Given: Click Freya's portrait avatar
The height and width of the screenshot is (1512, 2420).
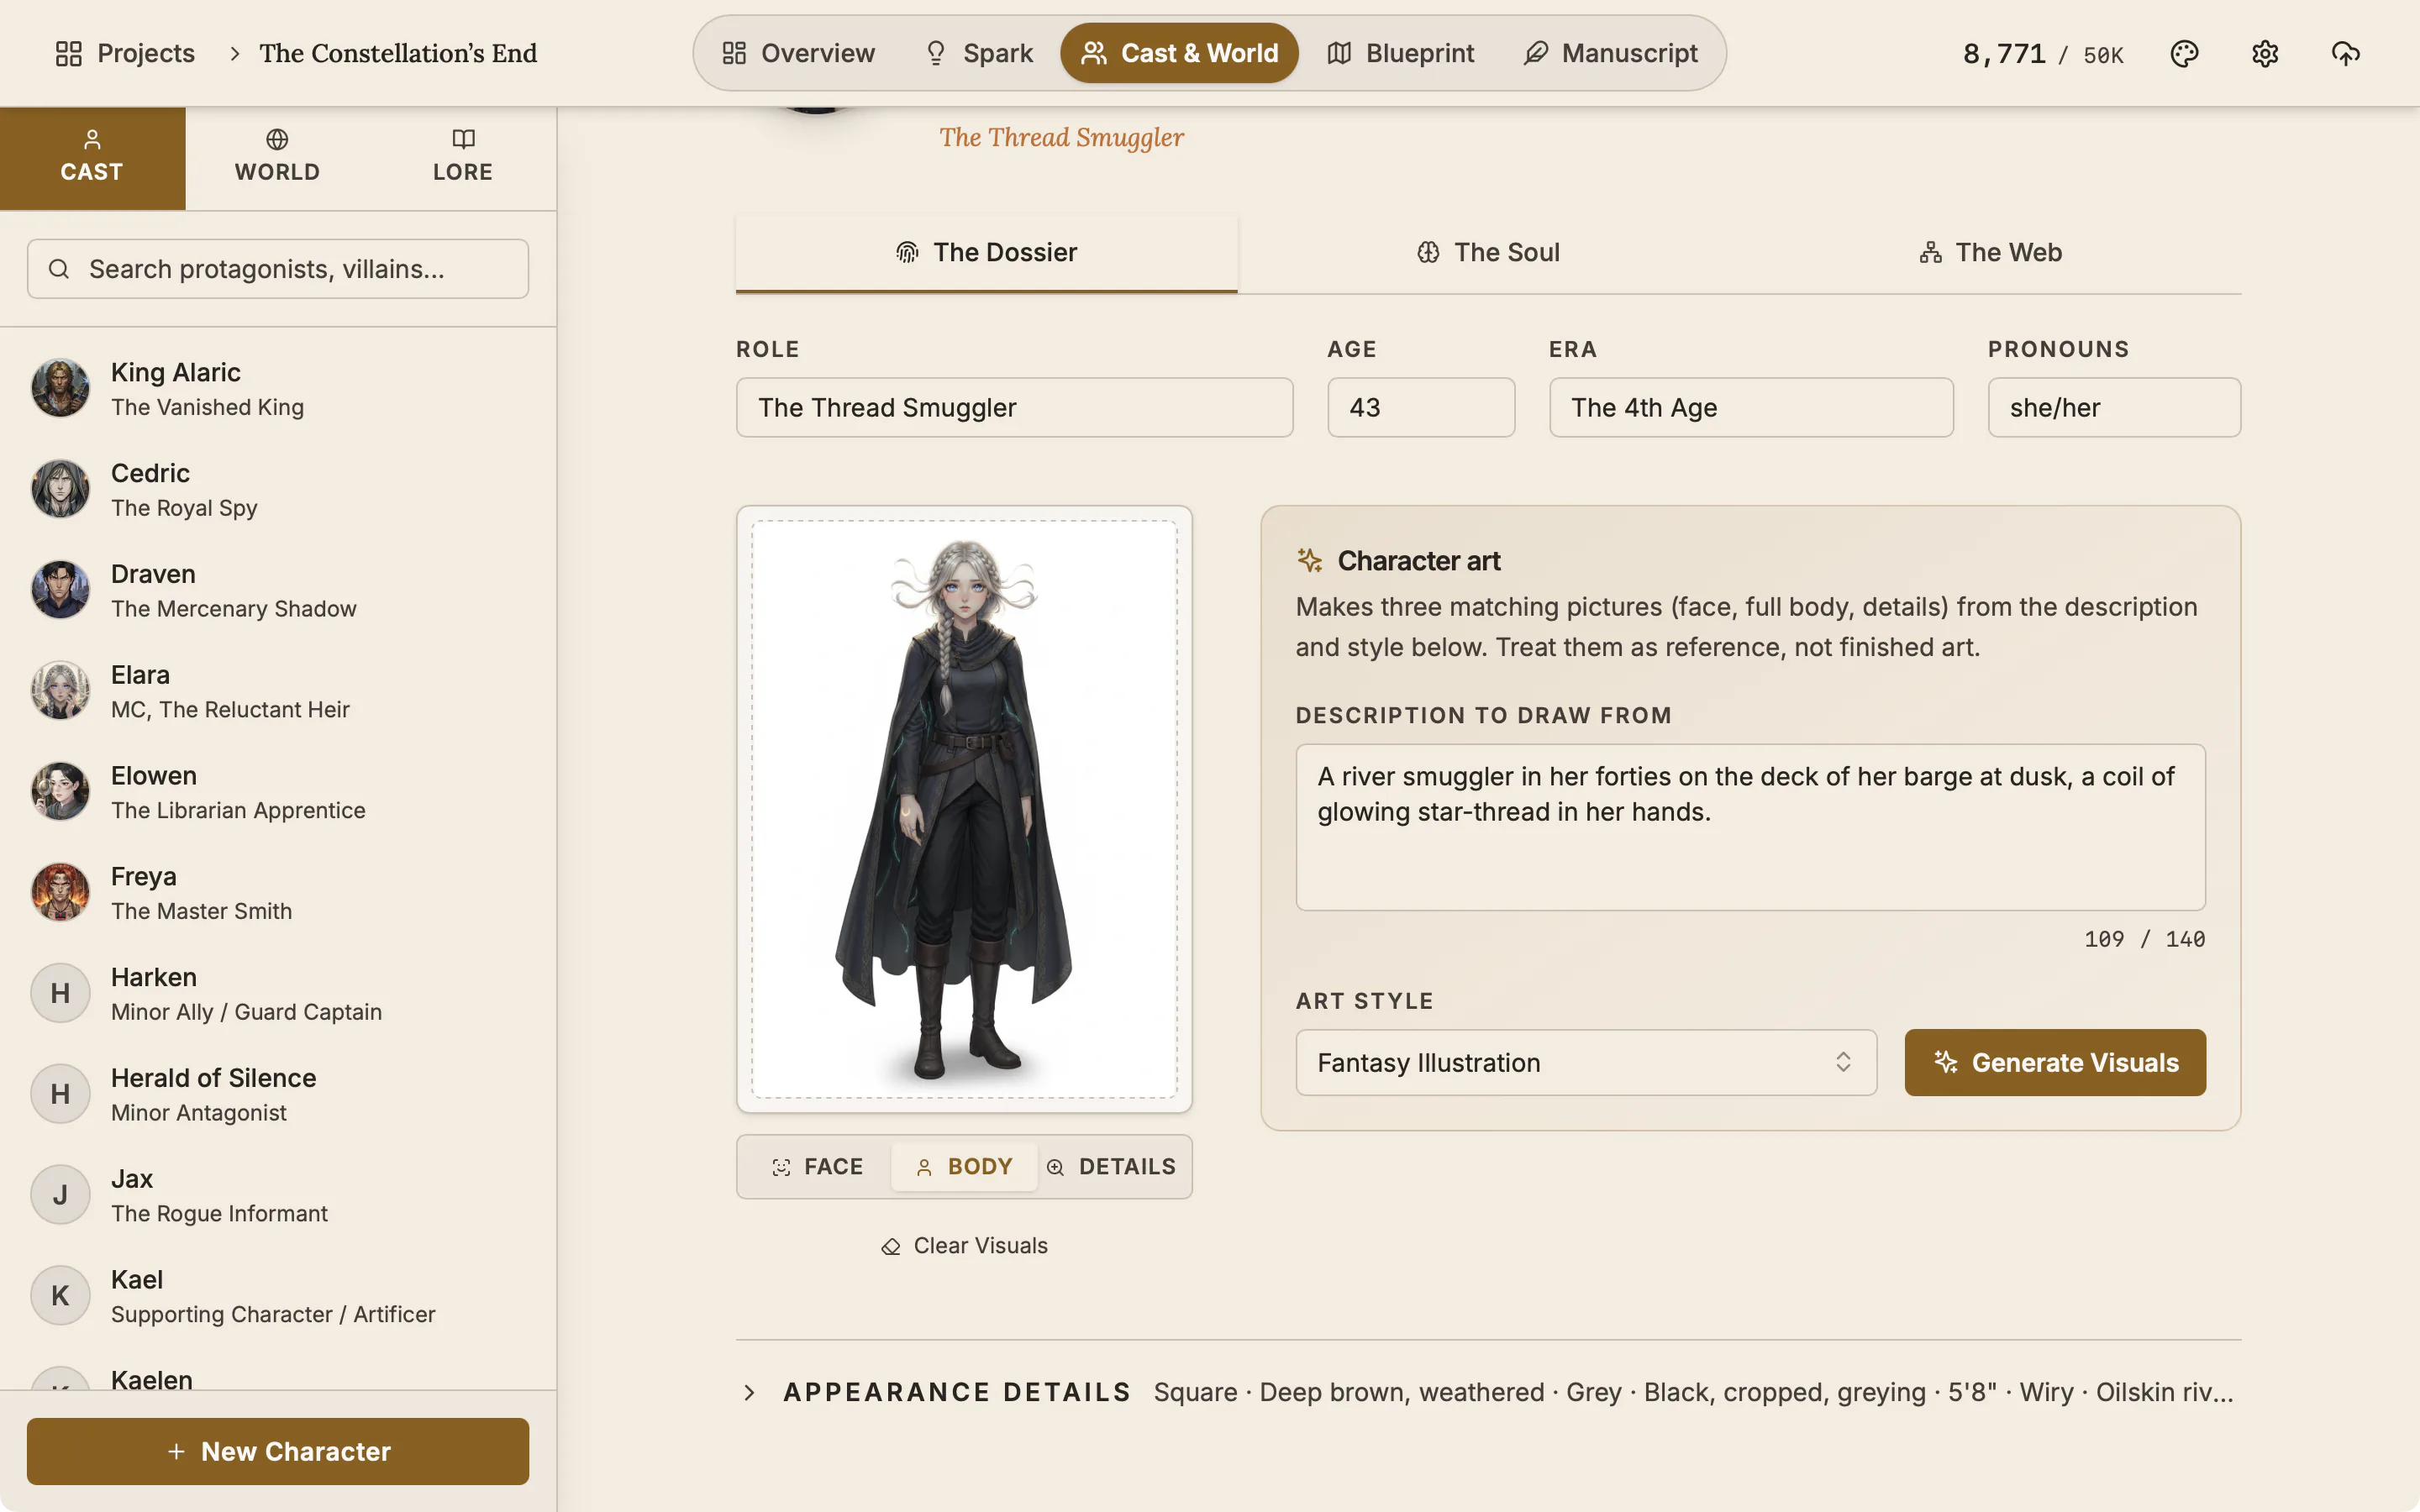Looking at the screenshot, I should point(60,892).
